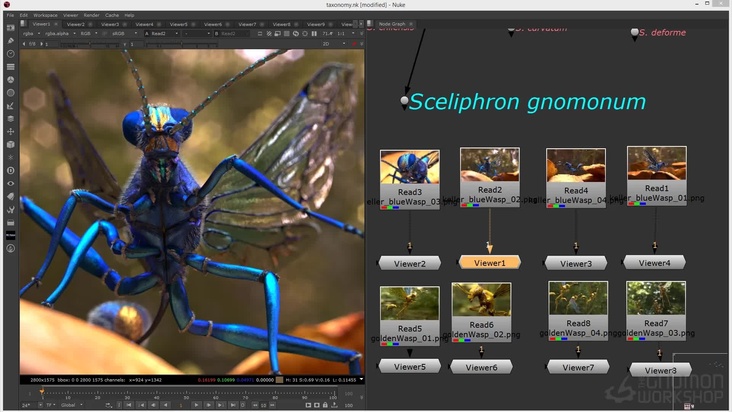Click the current frame number field
Image resolution: width=732 pixels, height=412 pixels.
(181, 405)
